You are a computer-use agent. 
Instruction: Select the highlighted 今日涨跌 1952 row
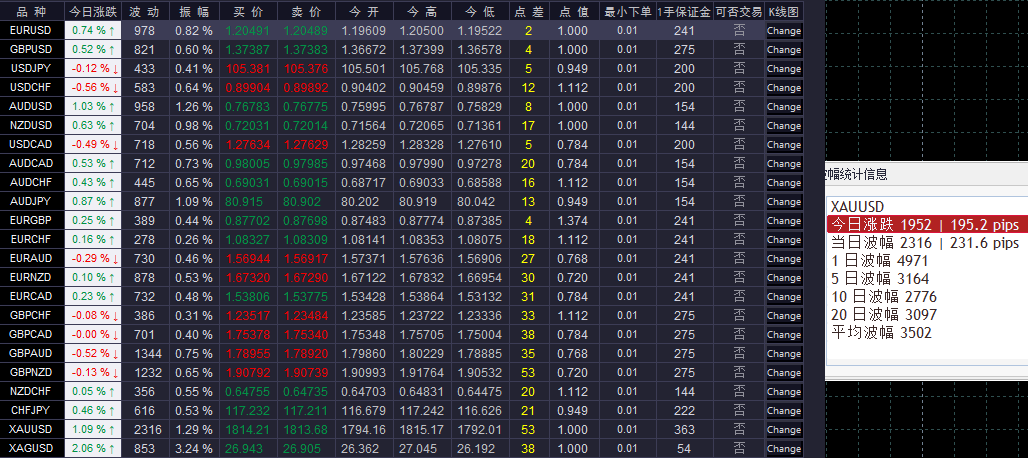[x=927, y=225]
